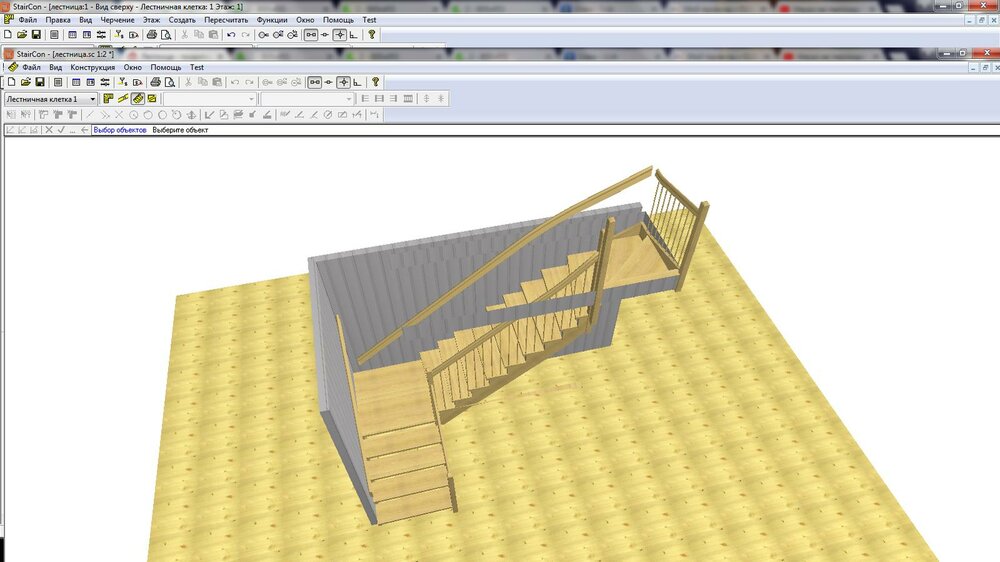Open the Вид menu in the лестница.sc window
The width and height of the screenshot is (1000, 562).
pyautogui.click(x=55, y=67)
